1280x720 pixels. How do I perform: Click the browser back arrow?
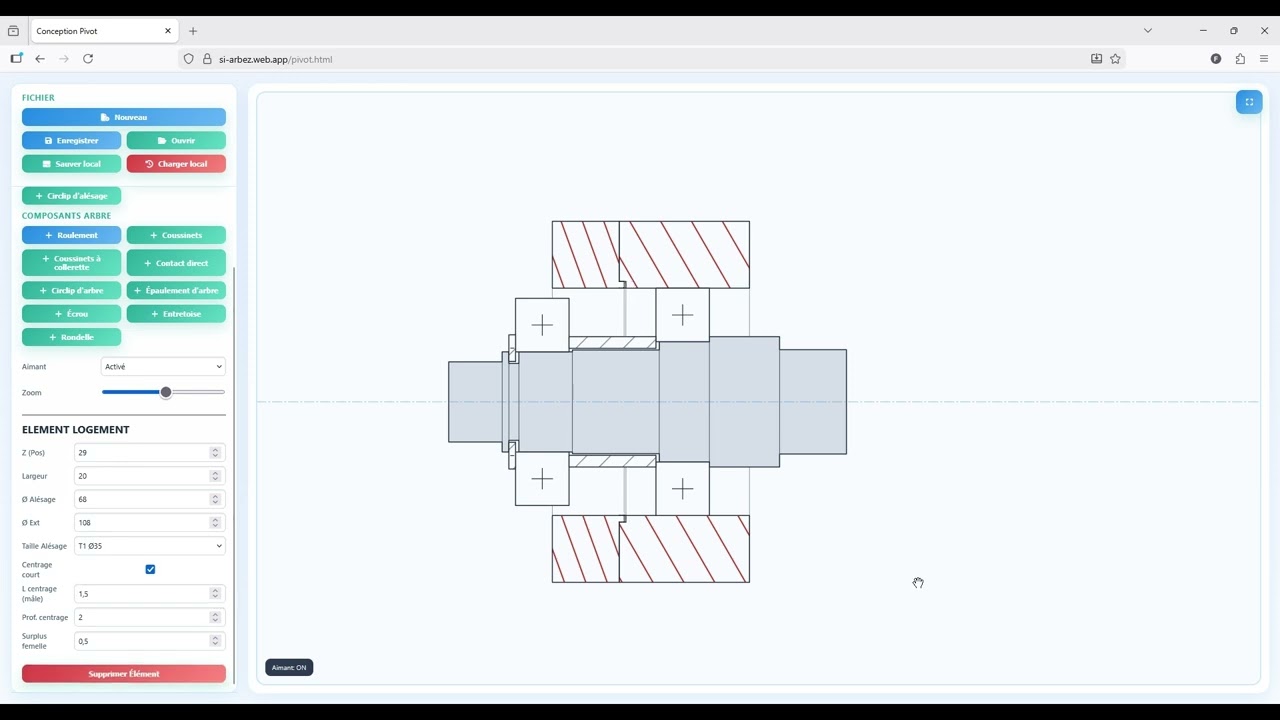pyautogui.click(x=40, y=59)
